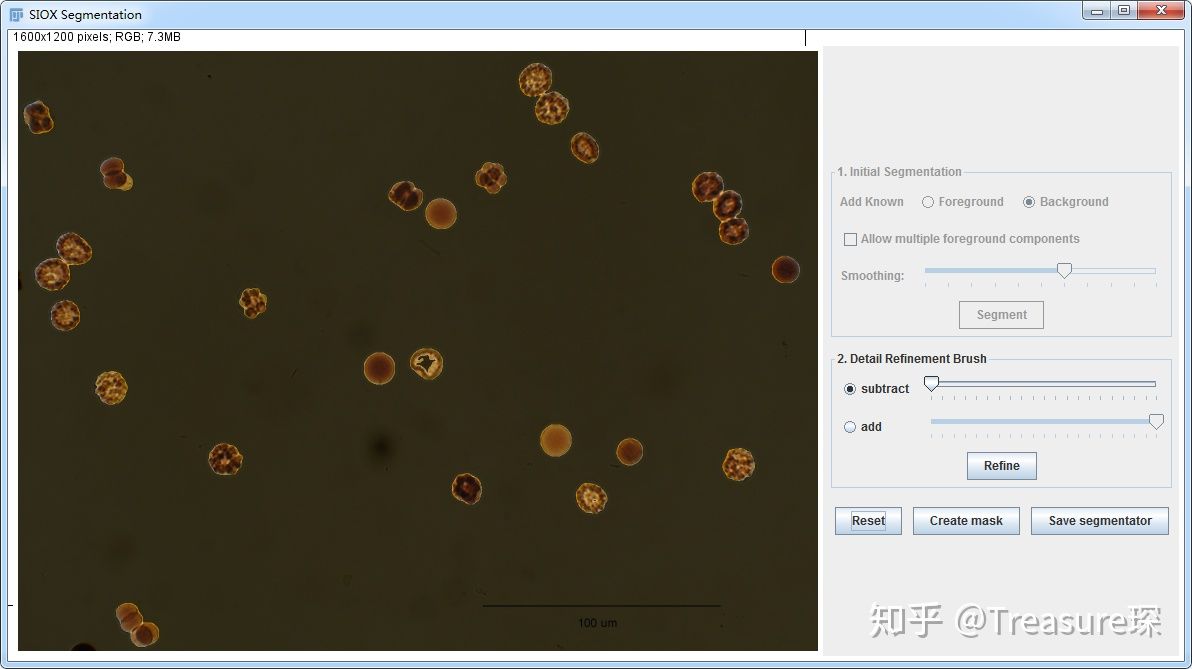Select the Foreground radio button
Viewport: 1192px width, 669px height.
[x=927, y=202]
